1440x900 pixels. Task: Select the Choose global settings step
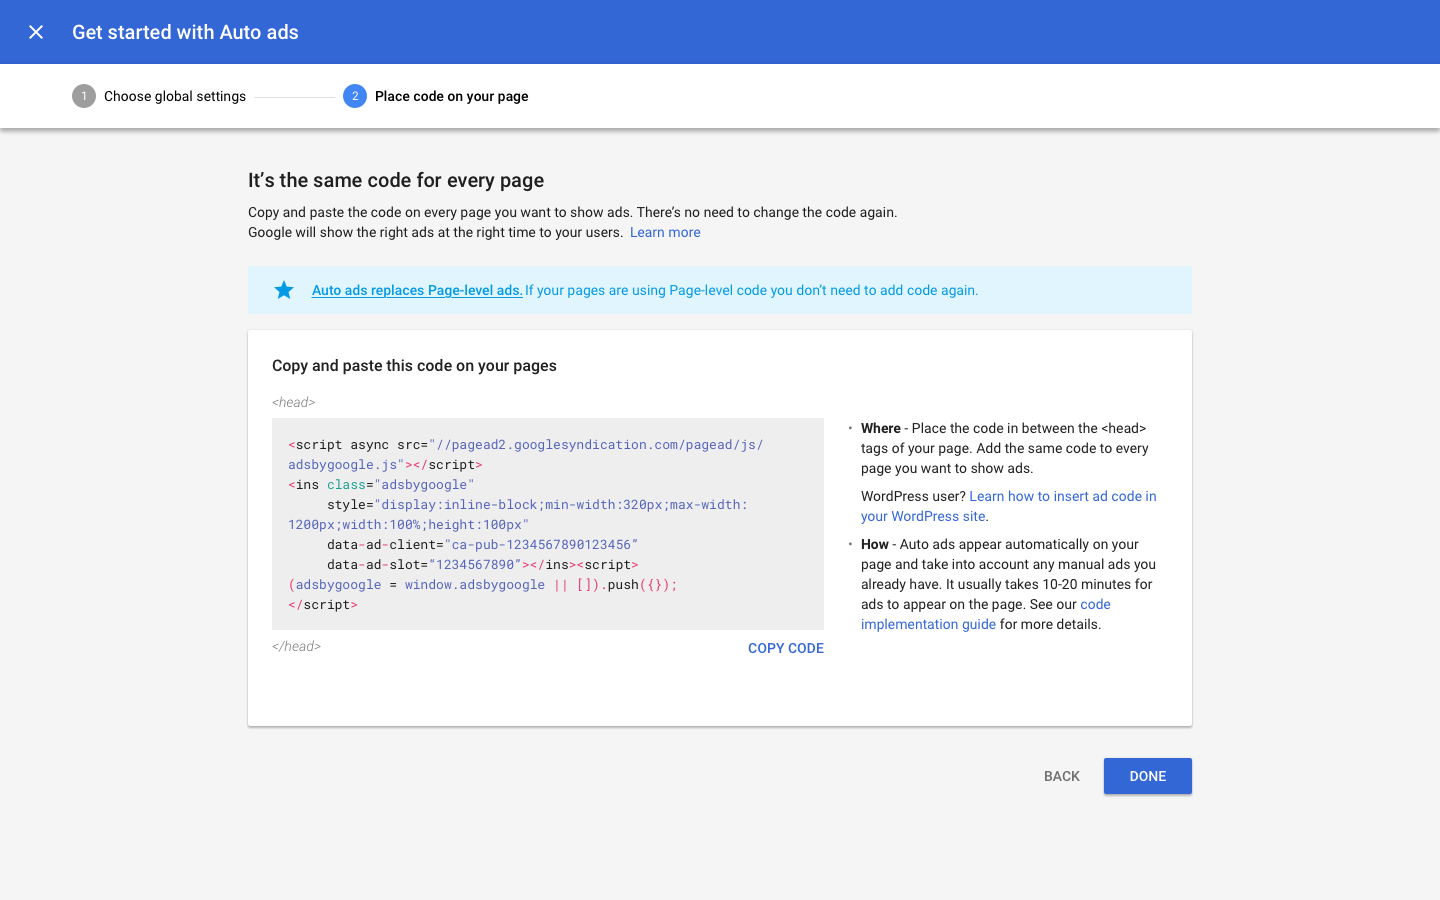pos(174,96)
